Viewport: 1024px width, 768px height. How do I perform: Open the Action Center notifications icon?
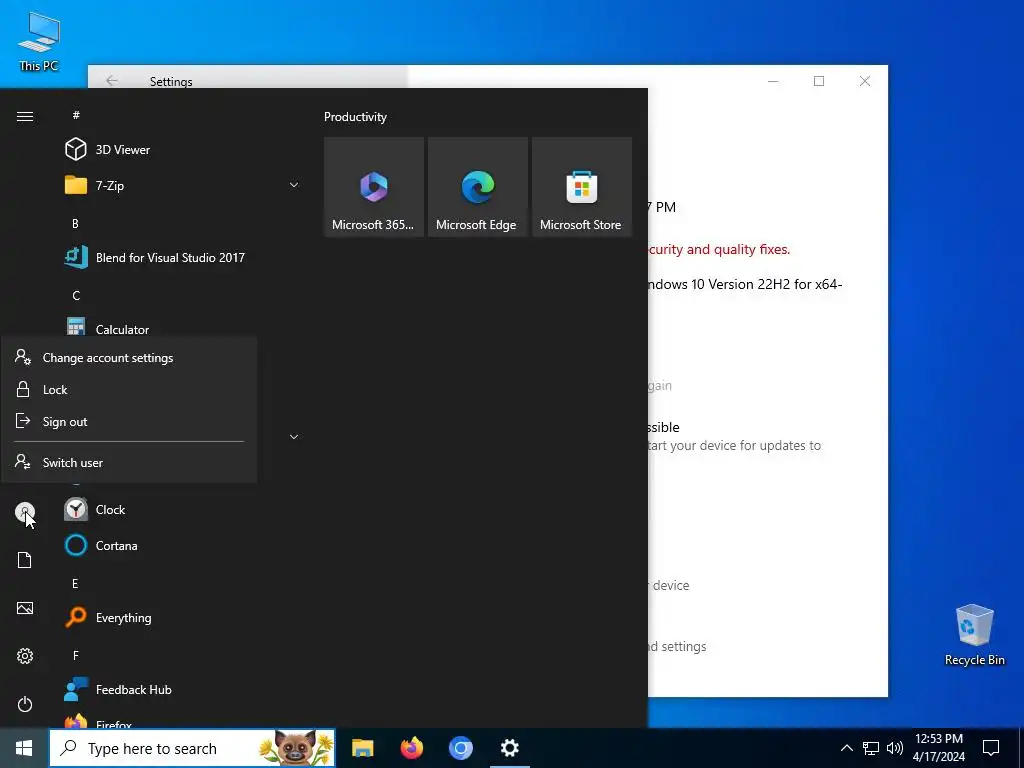pyautogui.click(x=991, y=748)
